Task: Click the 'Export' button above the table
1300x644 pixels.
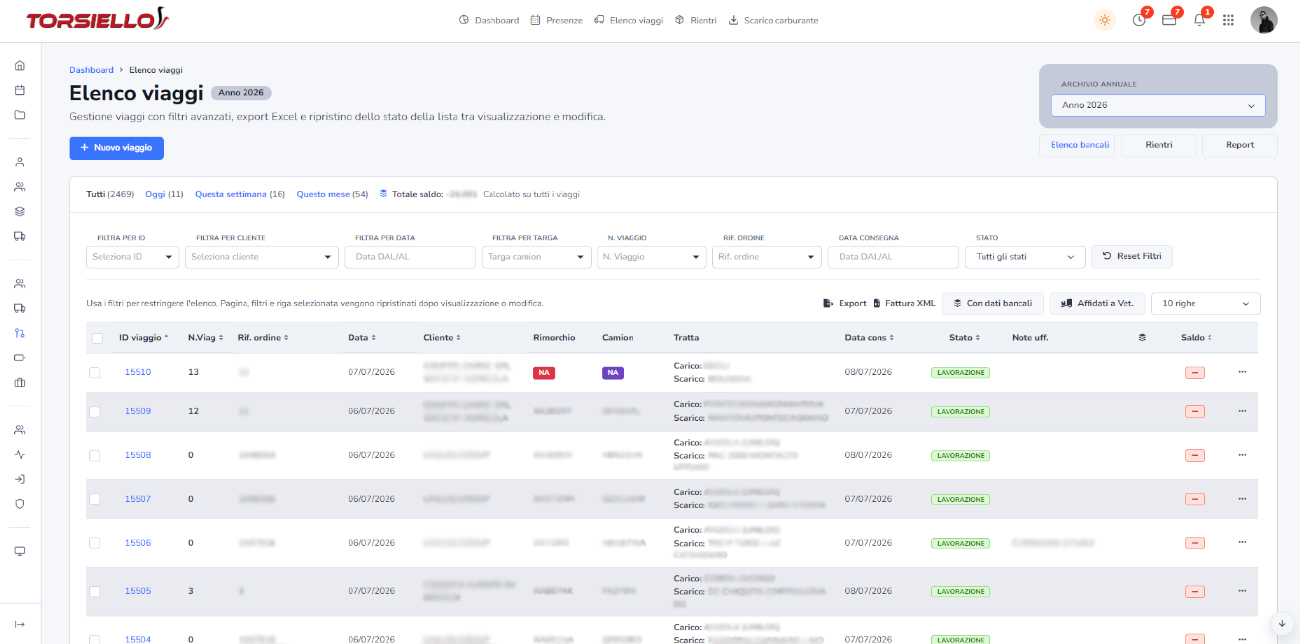Action: point(845,303)
